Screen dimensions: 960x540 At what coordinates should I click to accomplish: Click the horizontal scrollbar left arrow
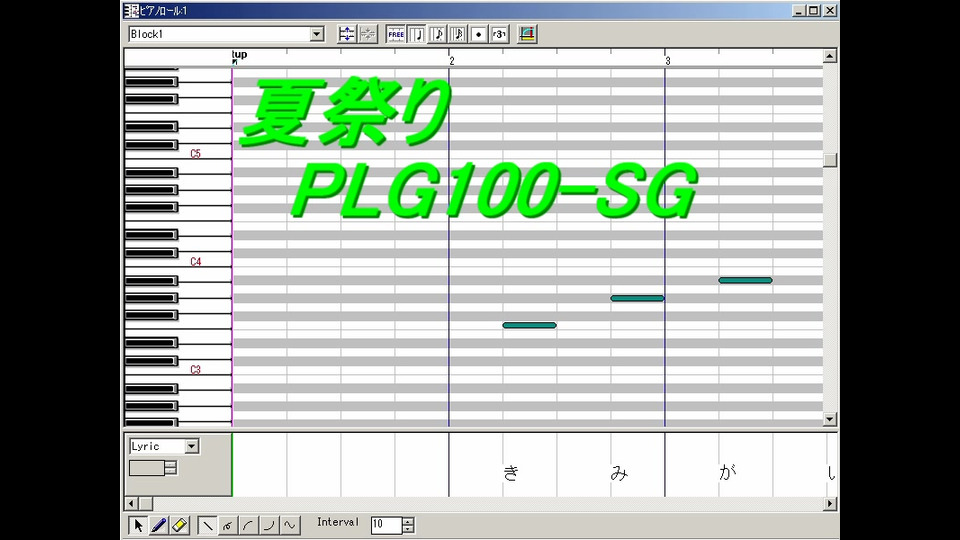(131, 503)
